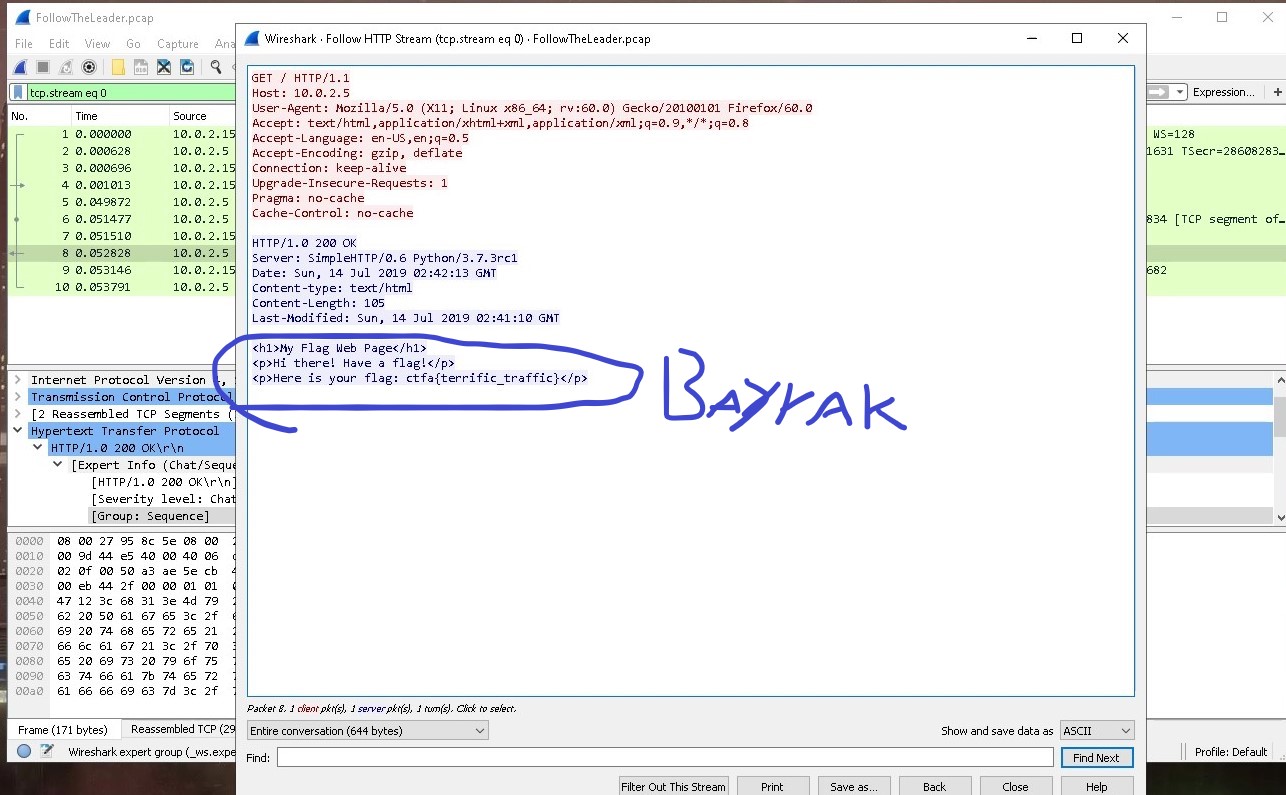Switch to Reassembled TCP tab
Viewport: 1286px width, 795px height.
[182, 730]
